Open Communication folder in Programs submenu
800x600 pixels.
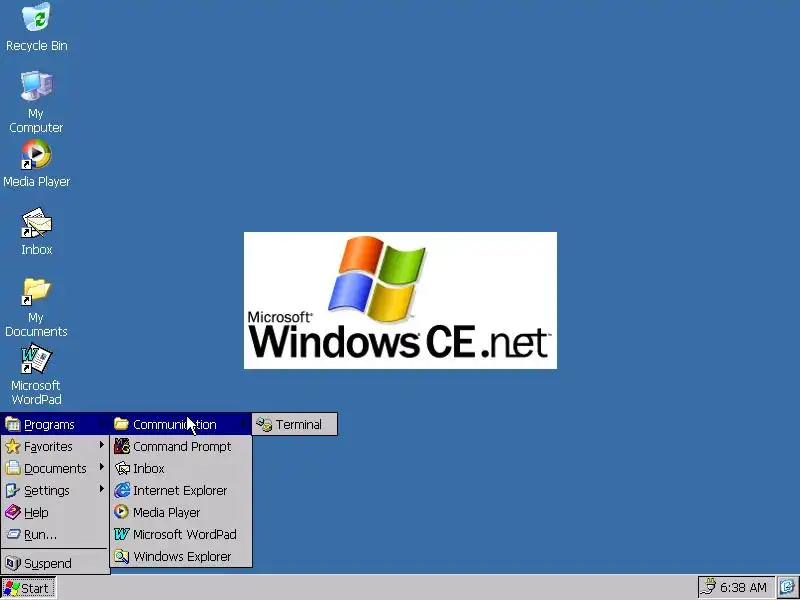[x=181, y=424]
